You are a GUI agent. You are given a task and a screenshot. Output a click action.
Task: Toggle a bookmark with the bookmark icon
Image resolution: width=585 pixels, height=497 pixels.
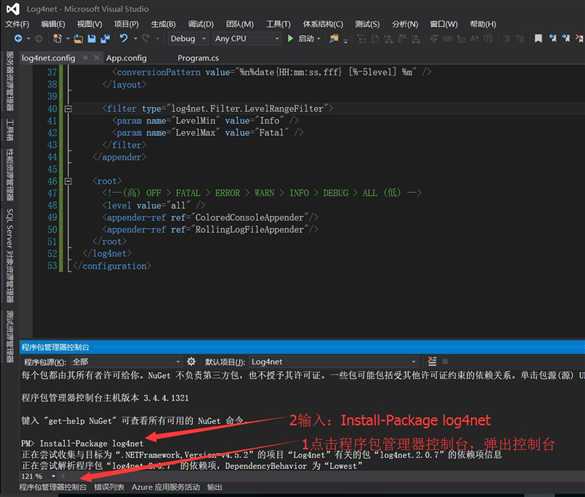pos(538,38)
